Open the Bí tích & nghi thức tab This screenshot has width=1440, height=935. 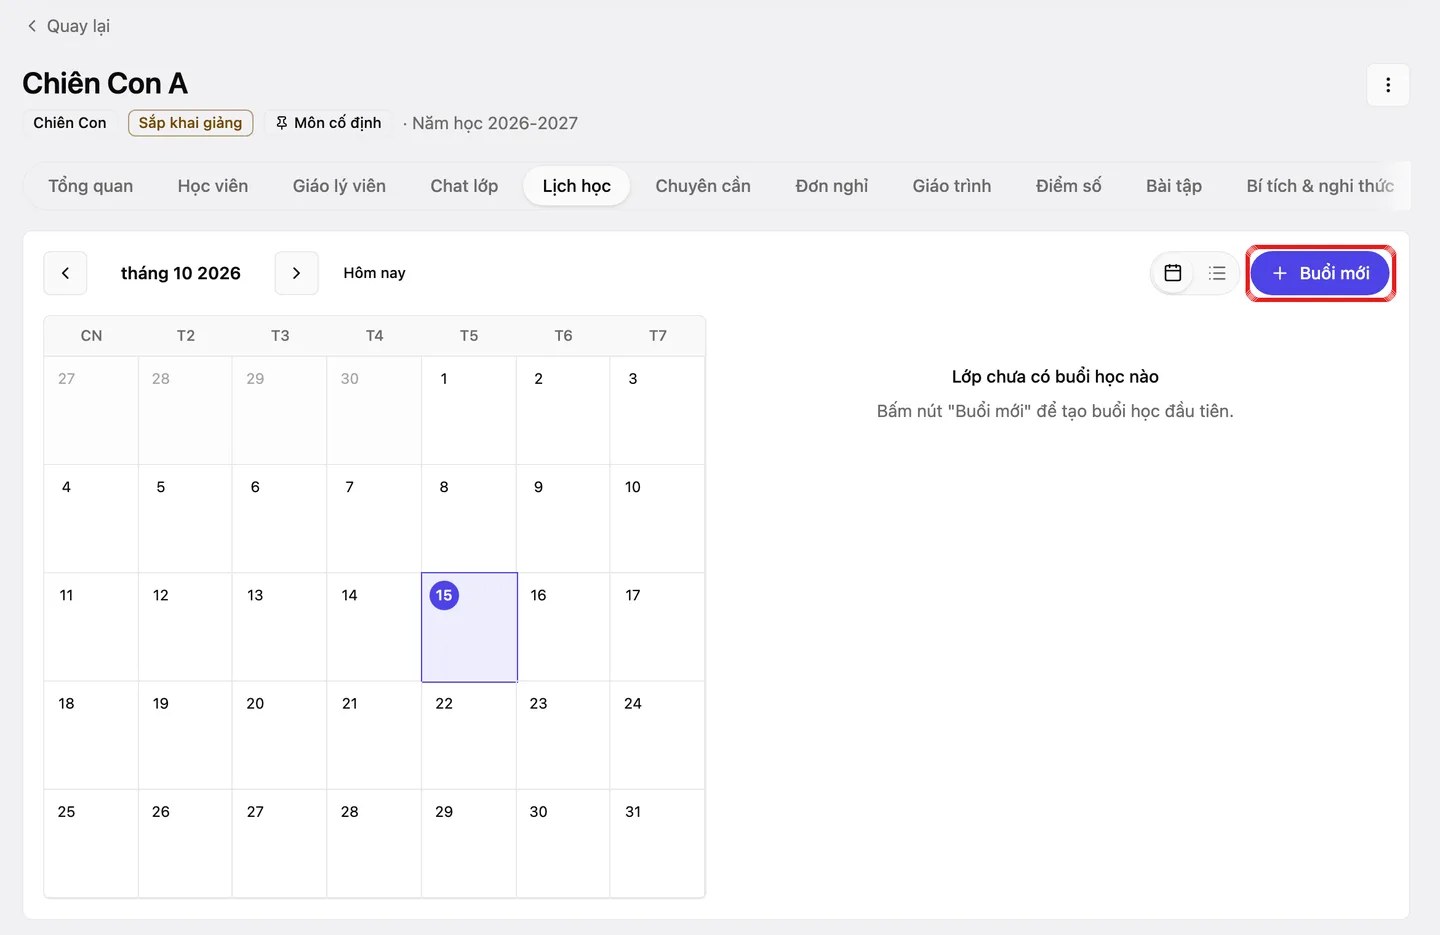click(1320, 186)
